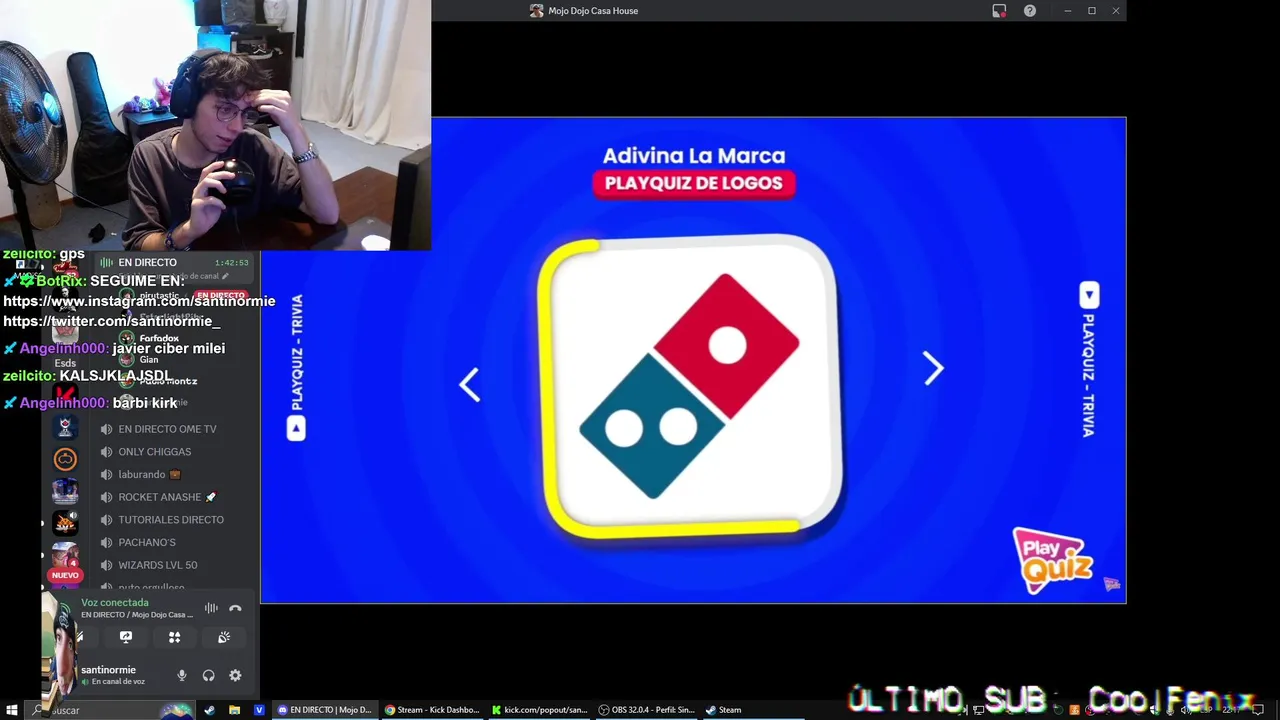This screenshot has height=720, width=1280.
Task: Switch to OBS 32.0.4 taskbar window
Action: point(646,710)
